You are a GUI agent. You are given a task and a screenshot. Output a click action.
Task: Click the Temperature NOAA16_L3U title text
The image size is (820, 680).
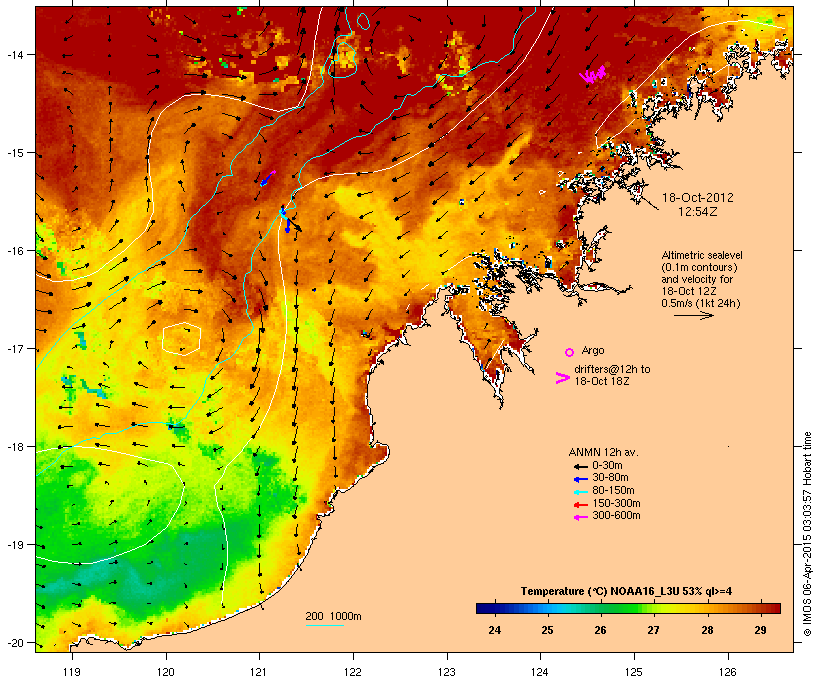626,592
